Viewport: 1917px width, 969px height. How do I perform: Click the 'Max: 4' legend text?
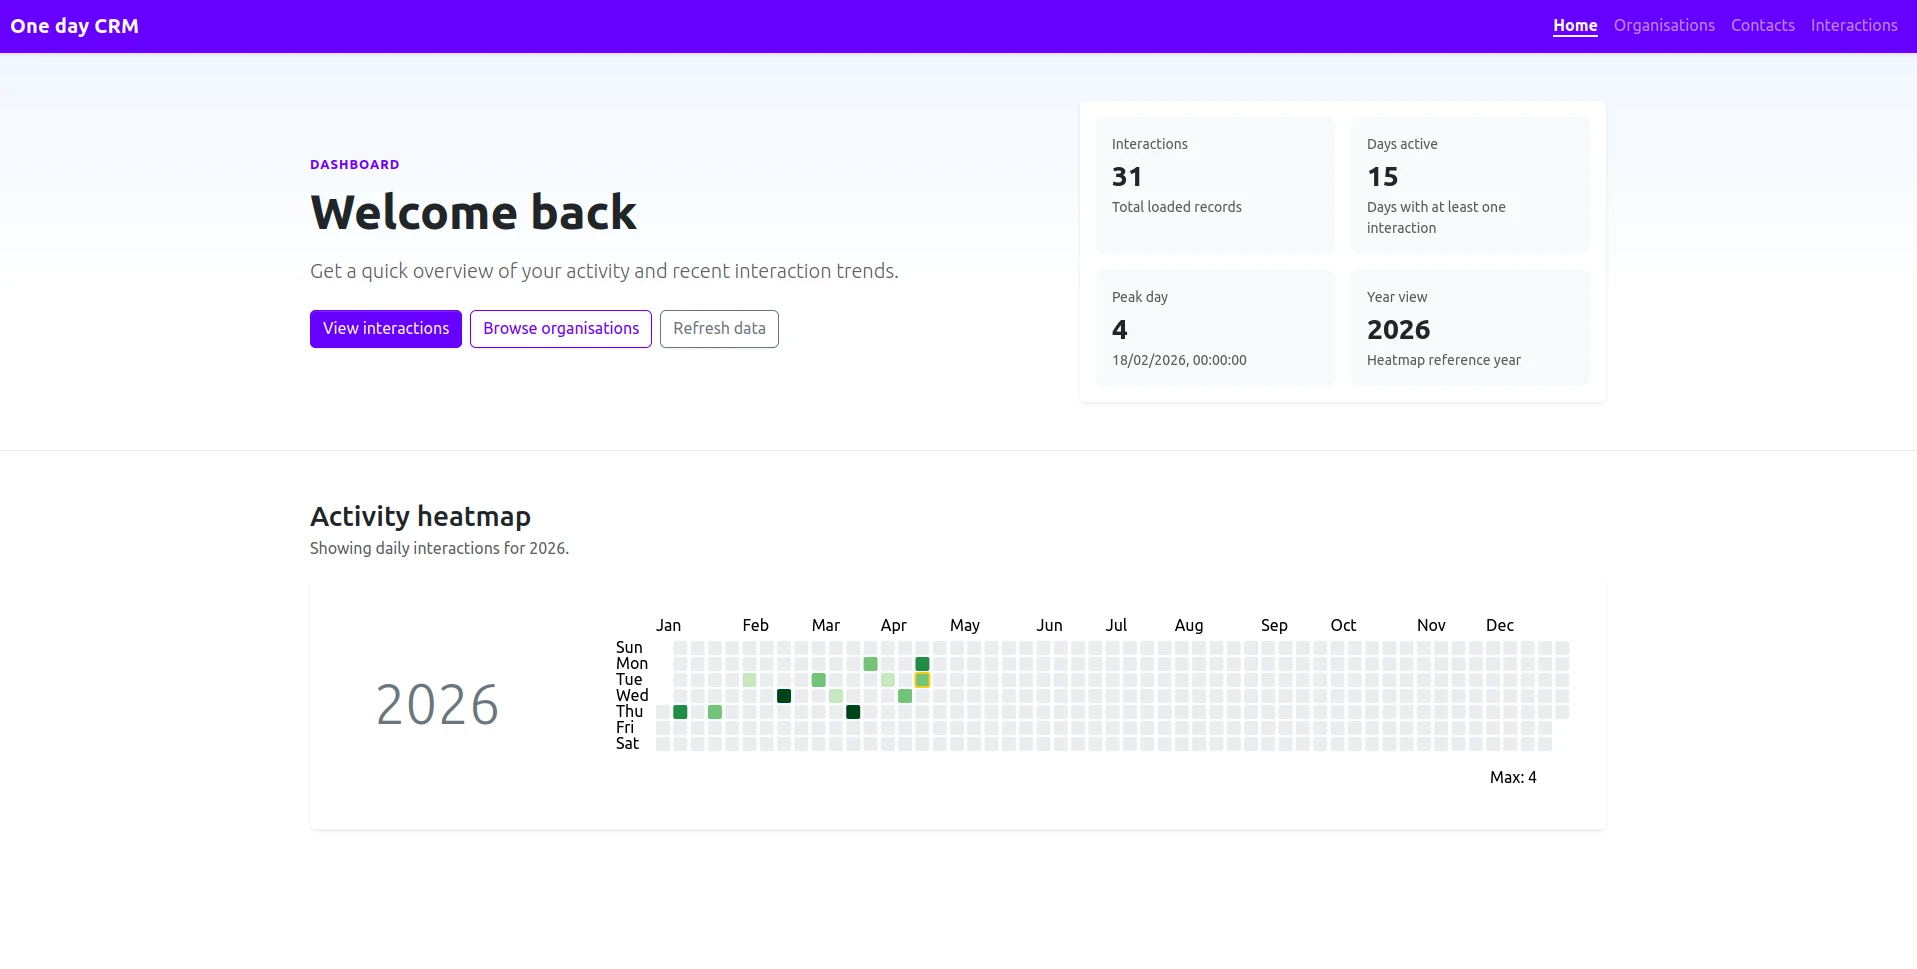[1513, 777]
